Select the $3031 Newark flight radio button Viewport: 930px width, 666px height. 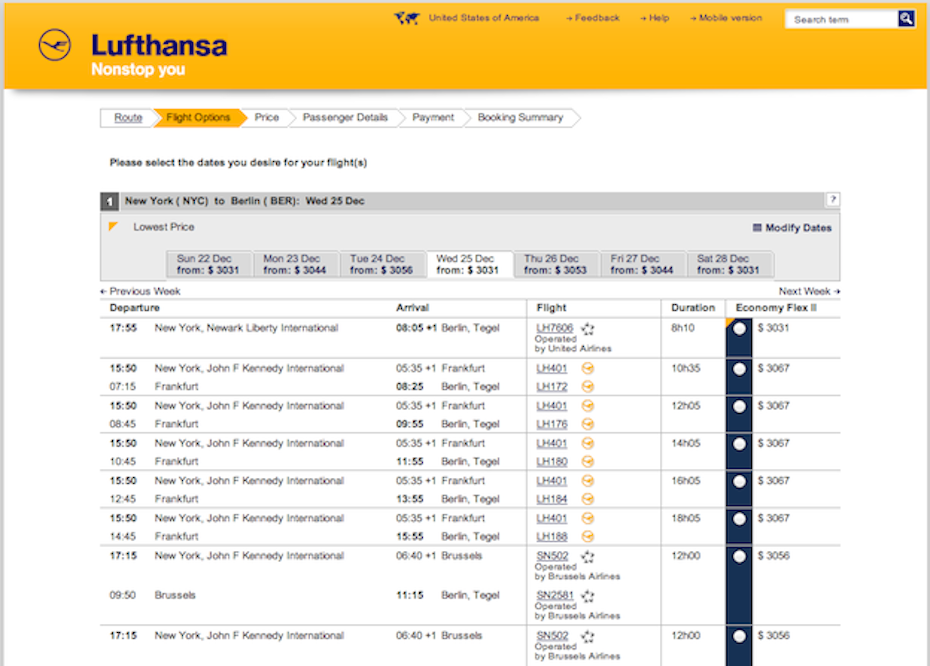coord(739,329)
